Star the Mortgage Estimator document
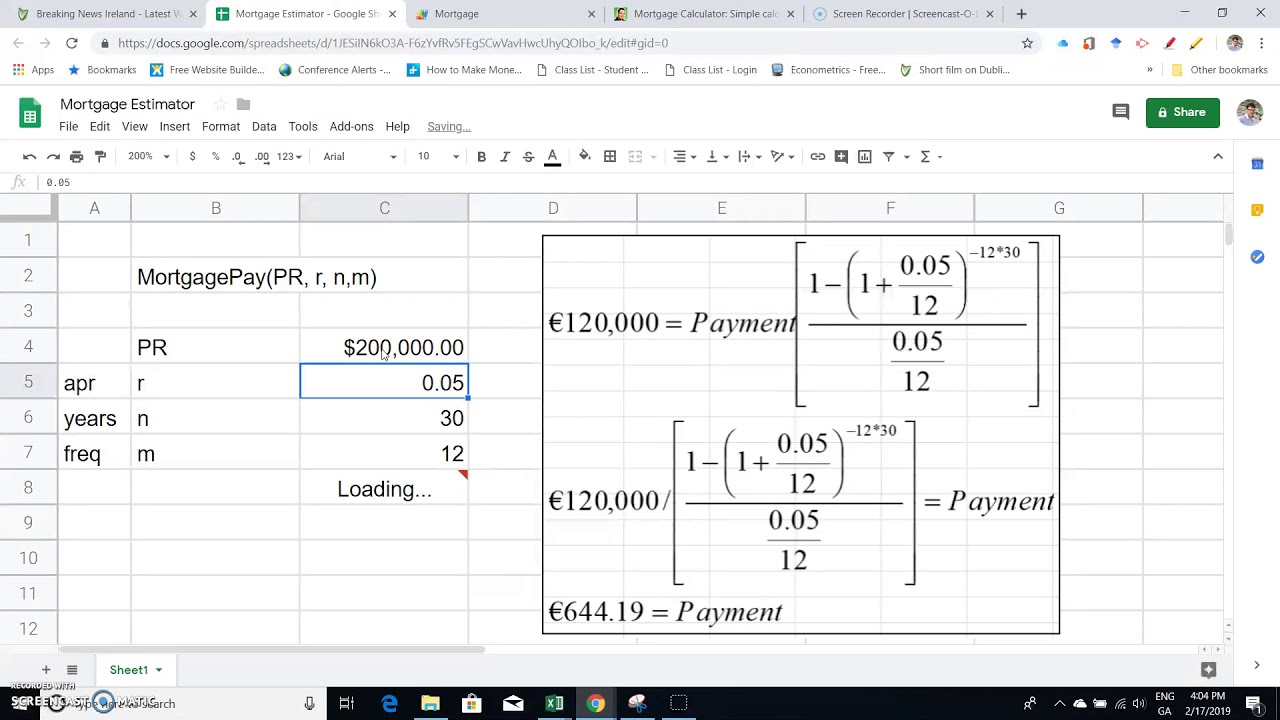Screen dimensions: 1280x720 click(x=219, y=104)
